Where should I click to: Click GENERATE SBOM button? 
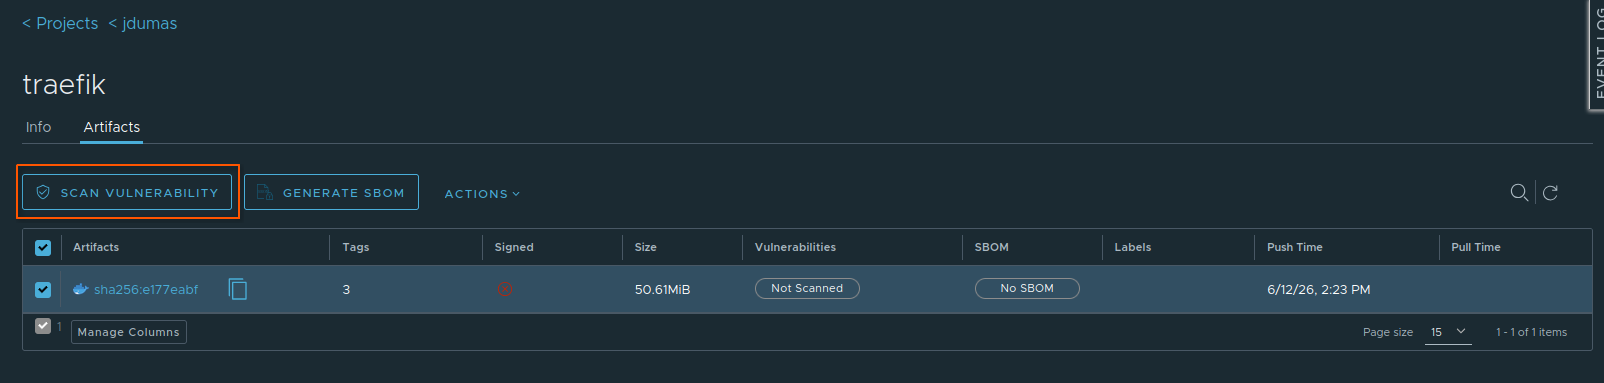pyautogui.click(x=331, y=192)
